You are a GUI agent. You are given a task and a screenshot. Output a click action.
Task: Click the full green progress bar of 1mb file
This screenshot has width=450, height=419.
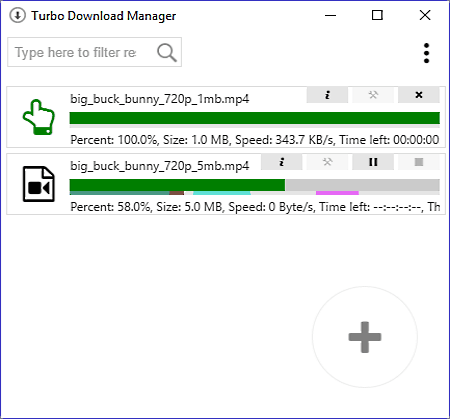255,118
